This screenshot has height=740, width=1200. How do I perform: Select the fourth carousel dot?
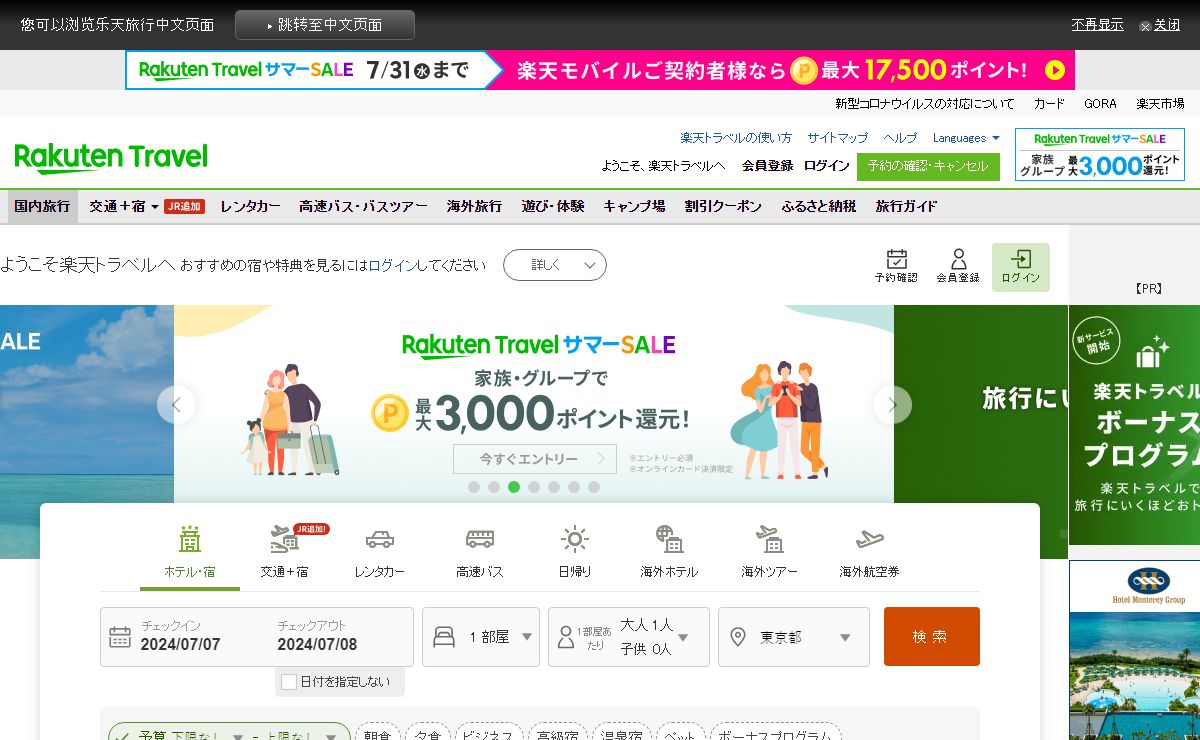click(x=534, y=487)
